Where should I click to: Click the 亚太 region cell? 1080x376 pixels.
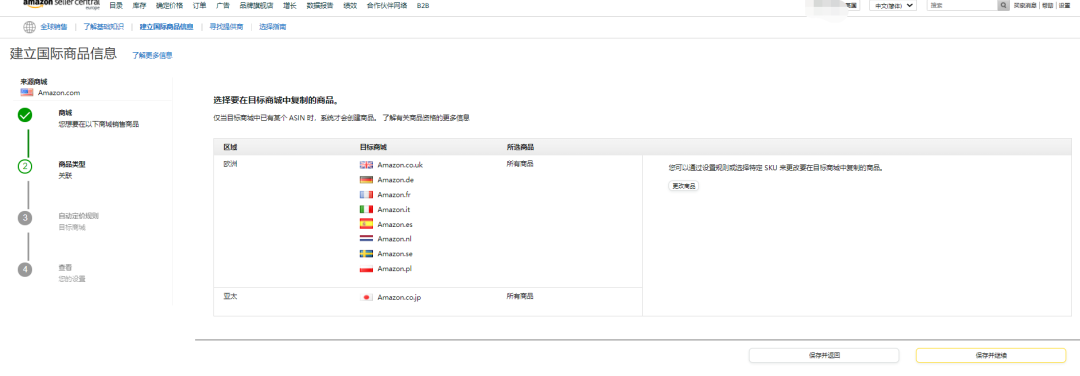point(230,296)
